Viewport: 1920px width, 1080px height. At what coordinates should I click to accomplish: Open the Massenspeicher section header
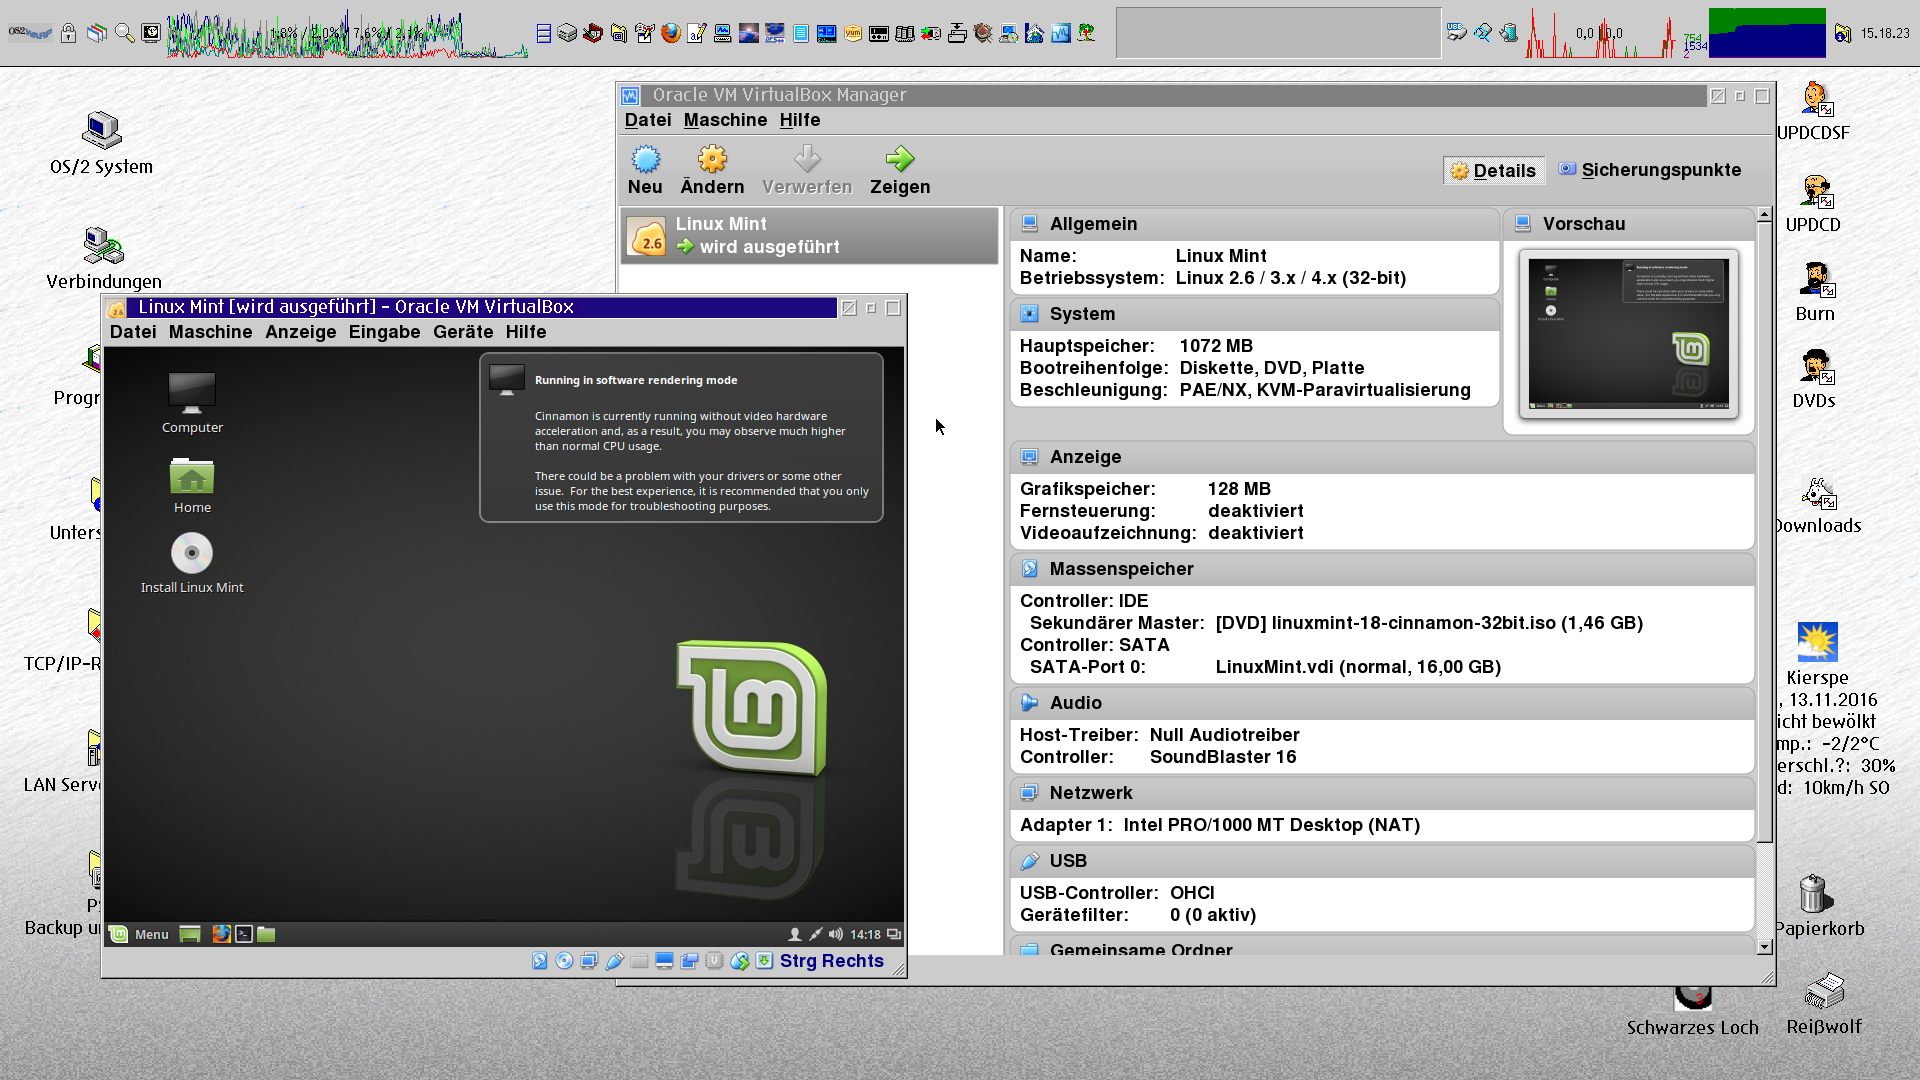[1382, 569]
